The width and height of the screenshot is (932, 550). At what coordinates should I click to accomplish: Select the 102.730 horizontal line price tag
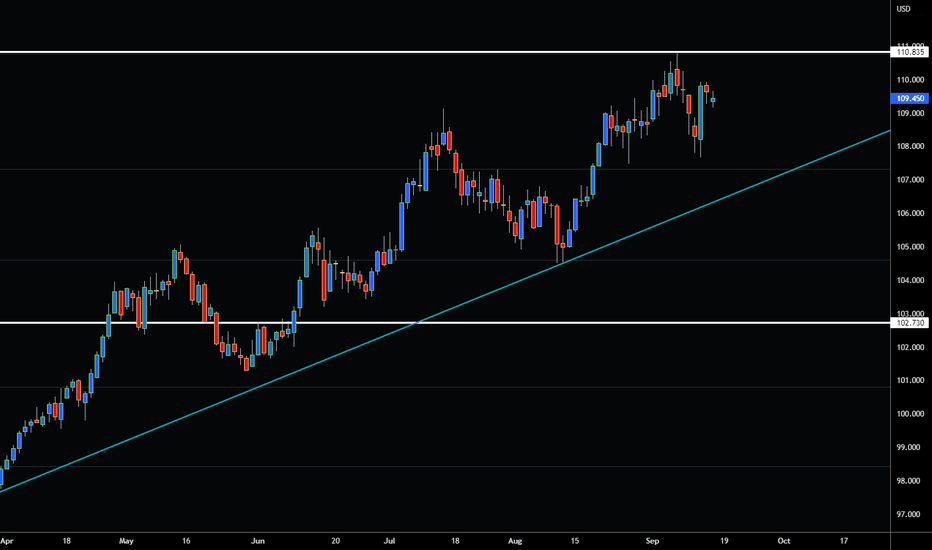coord(910,323)
